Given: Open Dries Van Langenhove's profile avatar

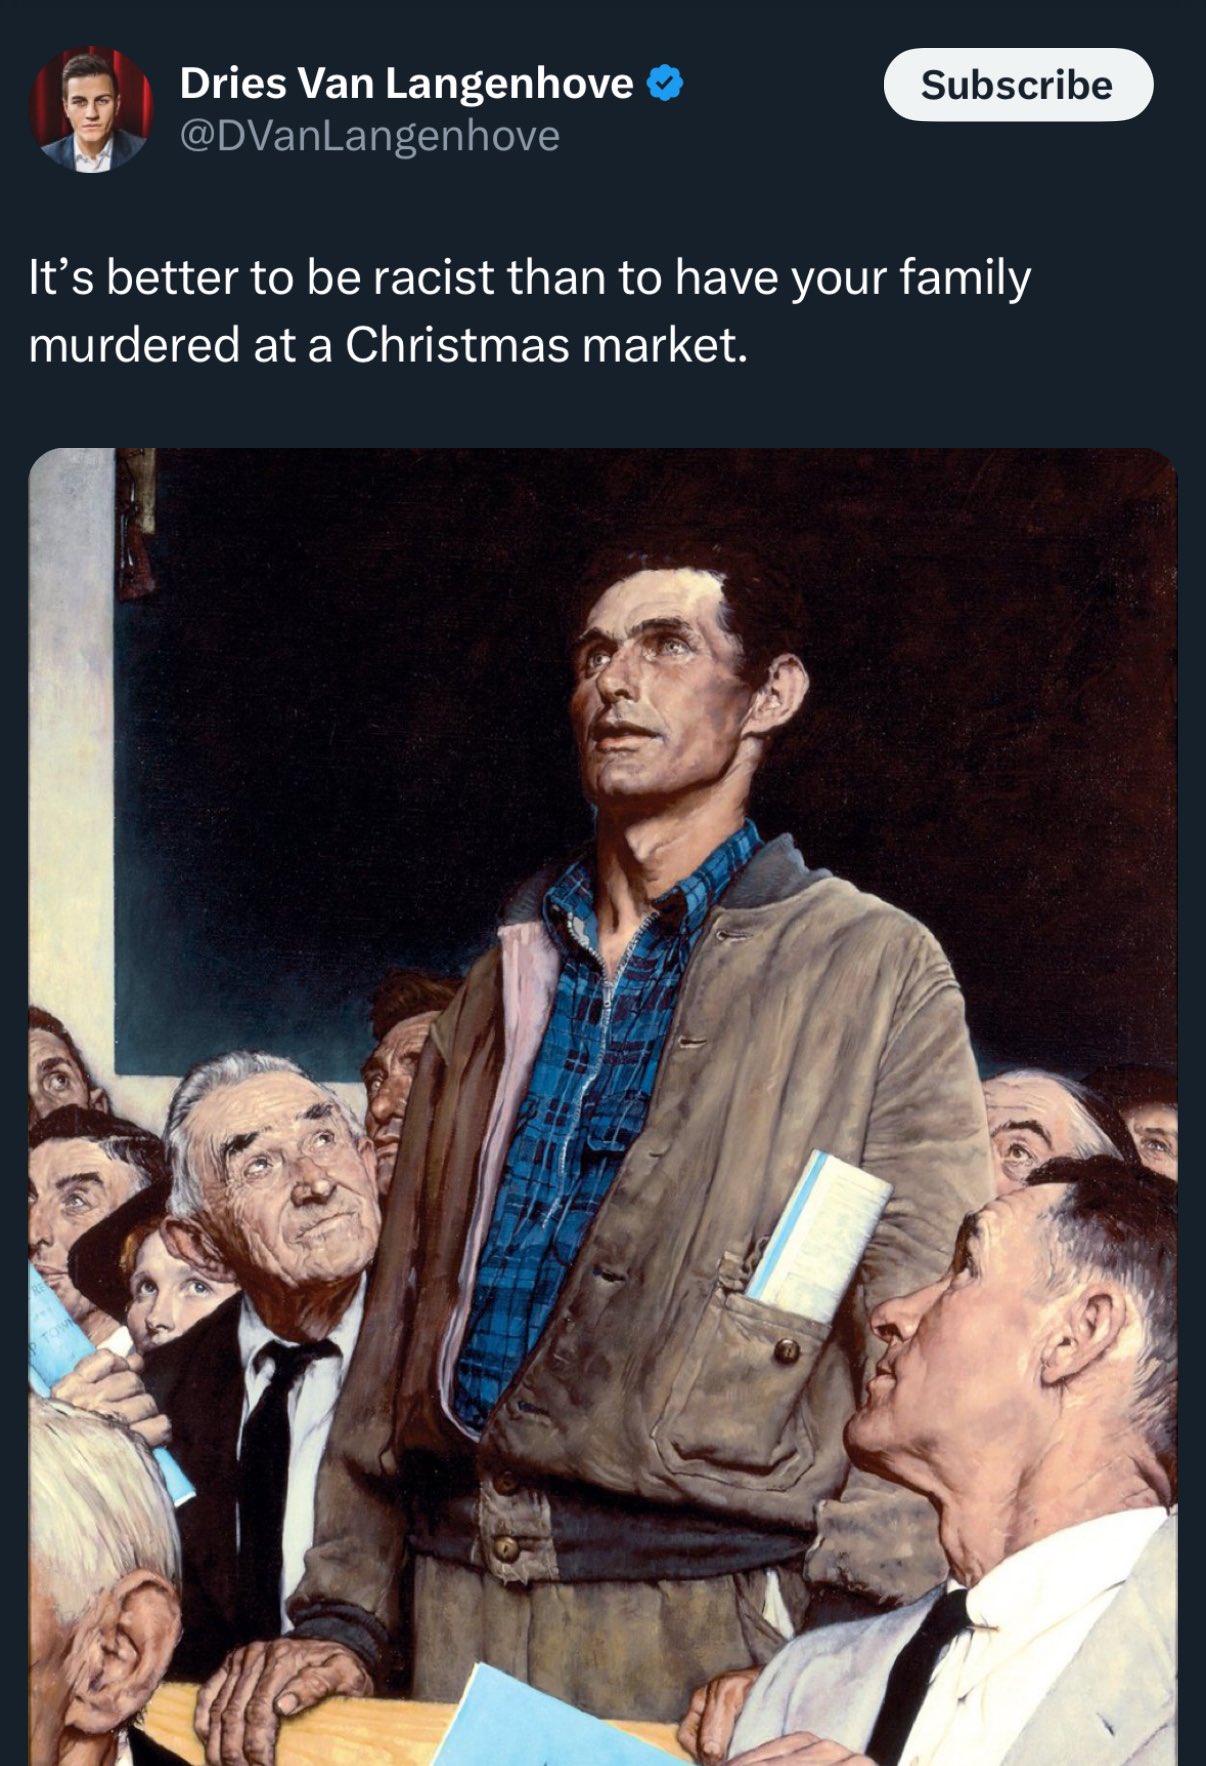Looking at the screenshot, I should click(91, 109).
